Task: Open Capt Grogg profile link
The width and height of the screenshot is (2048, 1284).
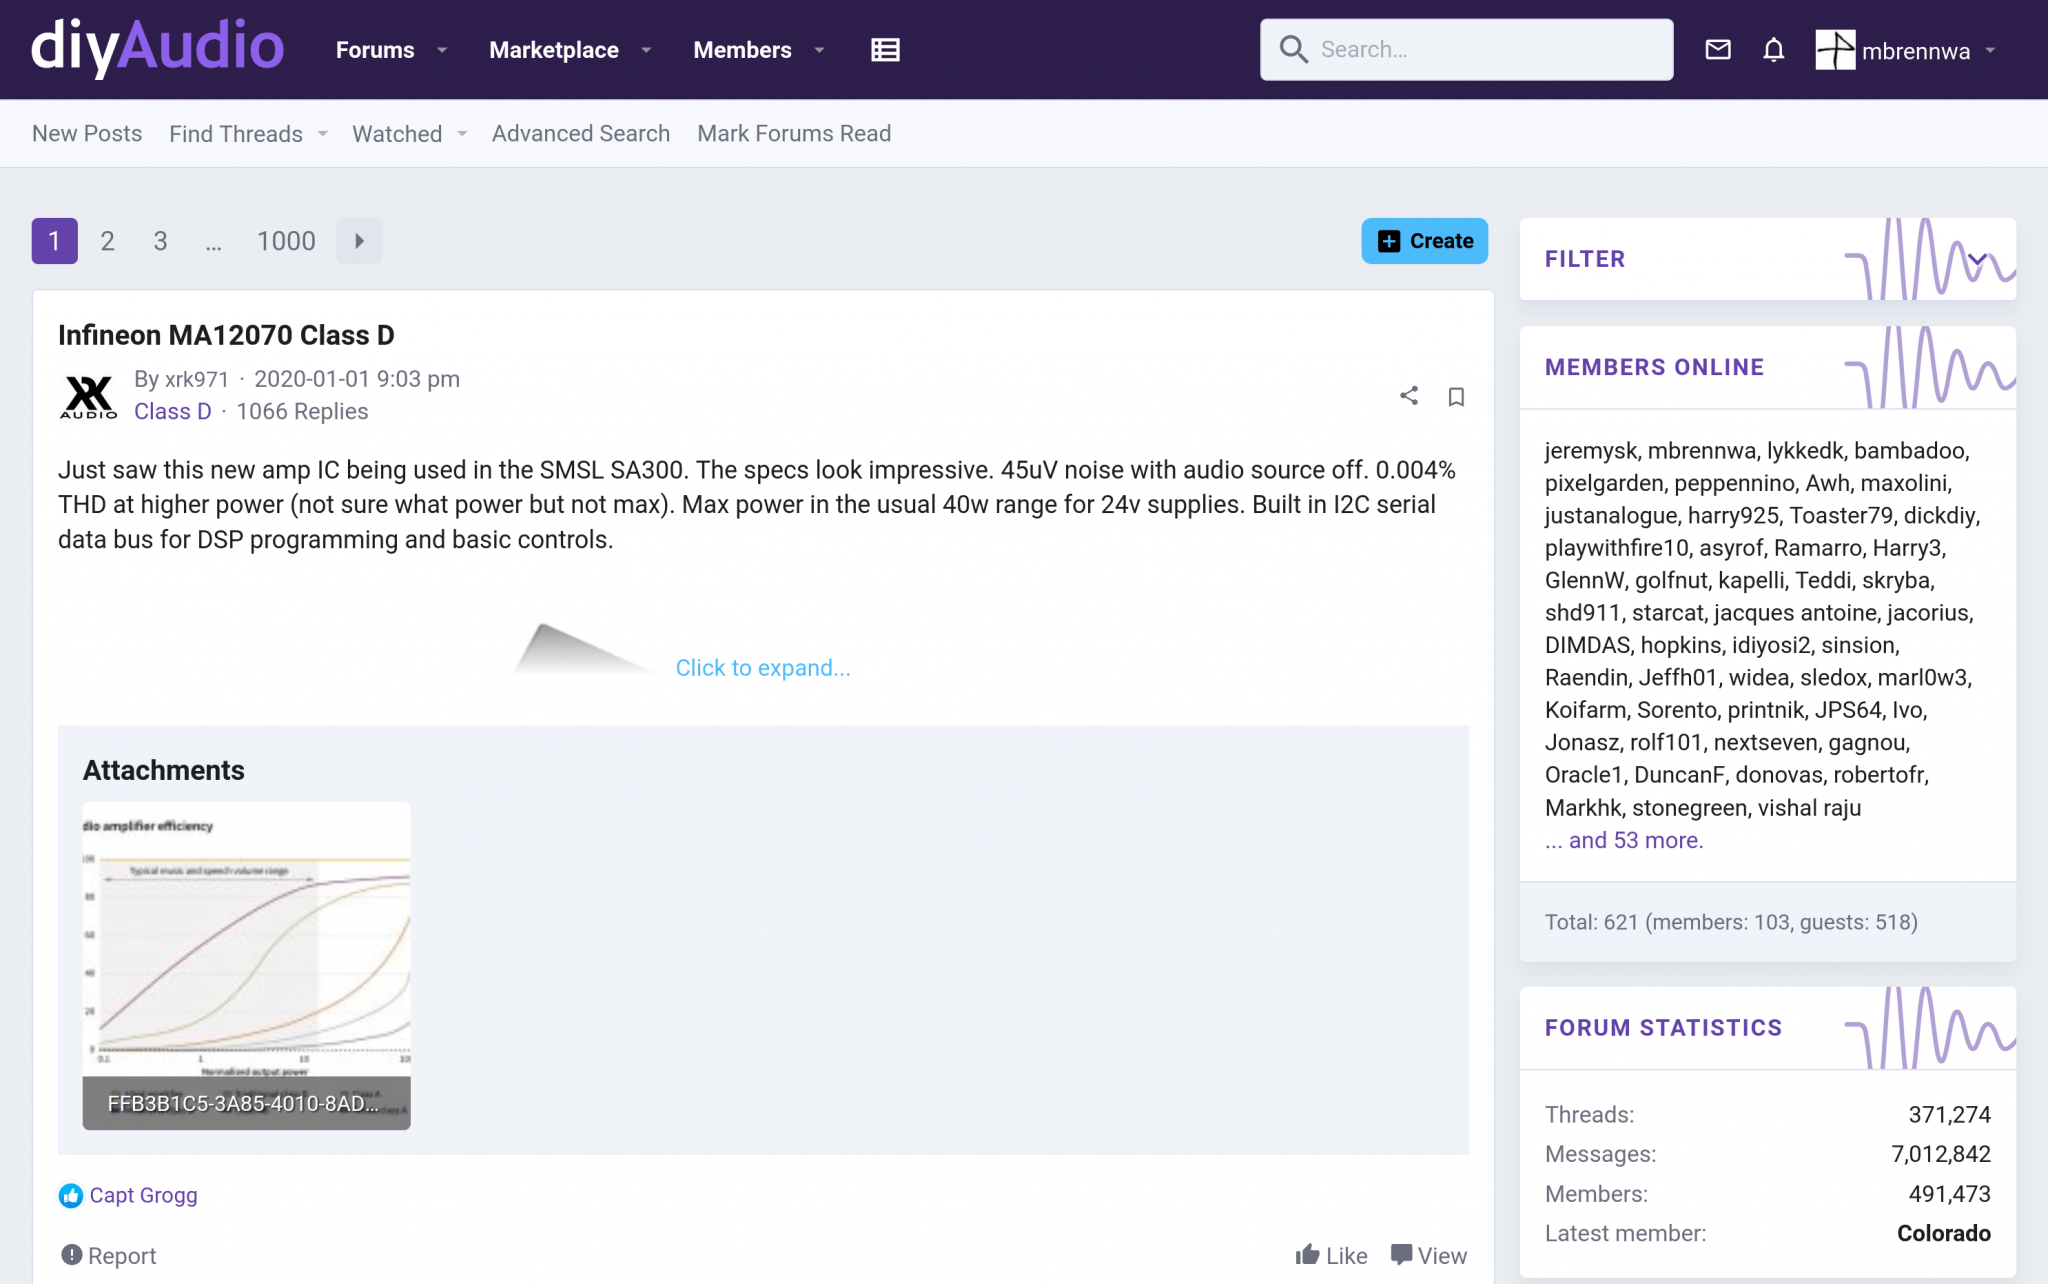Action: 144,1195
